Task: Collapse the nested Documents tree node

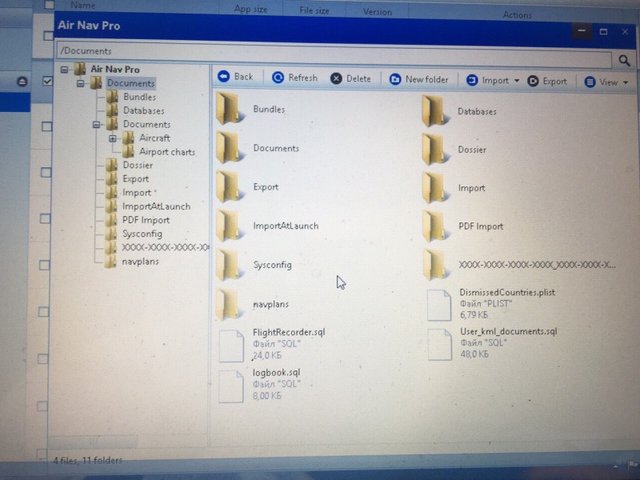Action: [x=96, y=125]
